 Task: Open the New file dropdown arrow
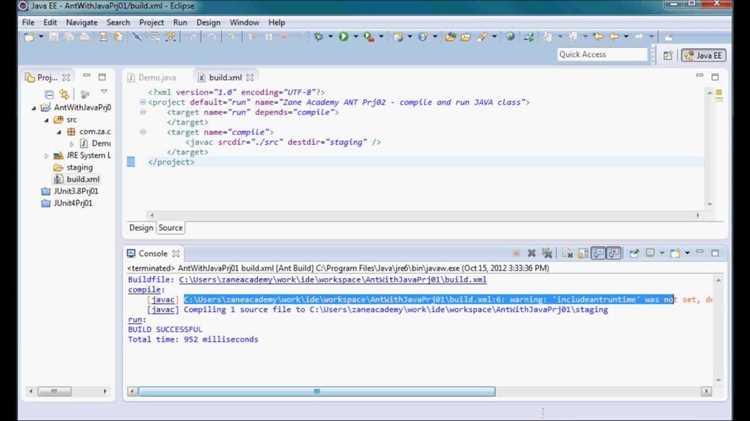coord(41,36)
